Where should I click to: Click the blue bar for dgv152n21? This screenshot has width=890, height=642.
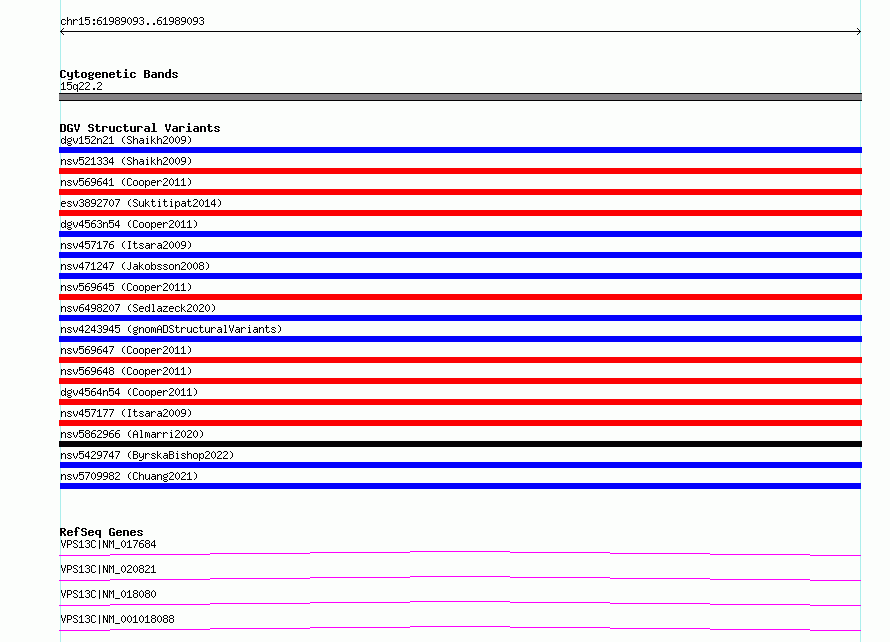[x=460, y=150]
